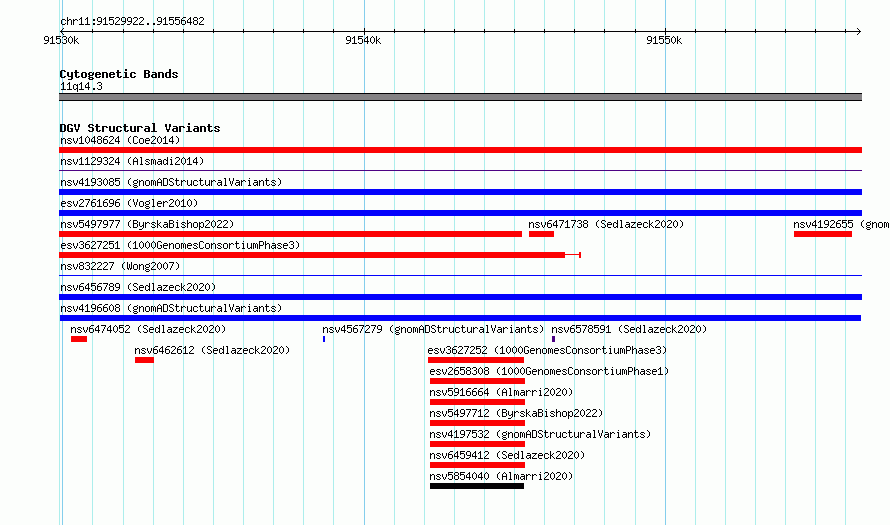Open the nsv4196608 gnomAD blue variant bar
This screenshot has width=890, height=525.
click(460, 318)
